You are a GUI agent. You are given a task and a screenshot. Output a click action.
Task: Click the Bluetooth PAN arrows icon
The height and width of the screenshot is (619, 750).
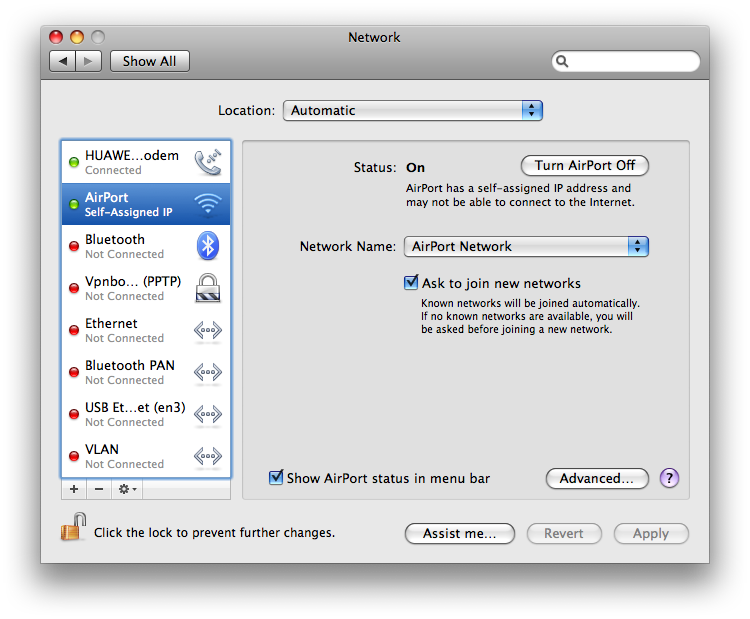coord(208,372)
